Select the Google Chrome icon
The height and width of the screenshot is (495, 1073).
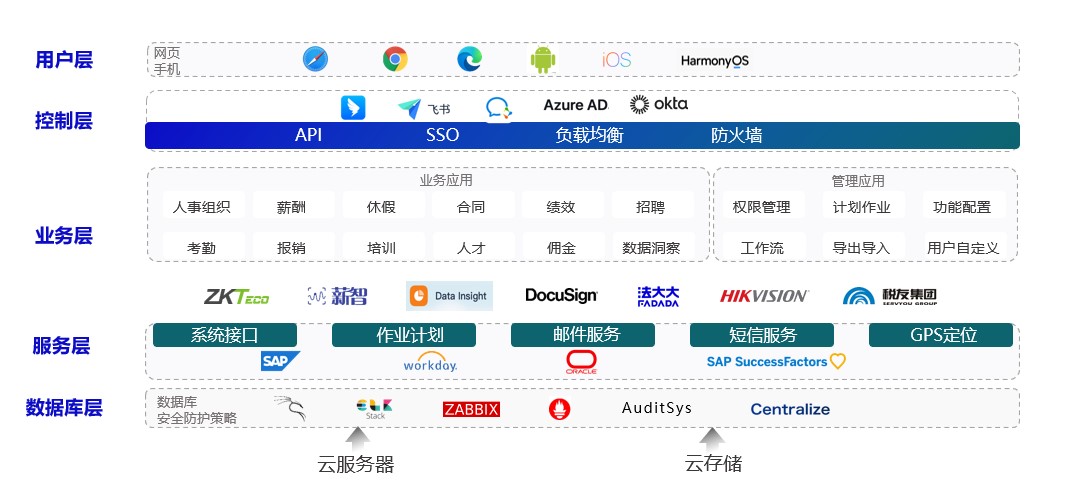(x=395, y=60)
